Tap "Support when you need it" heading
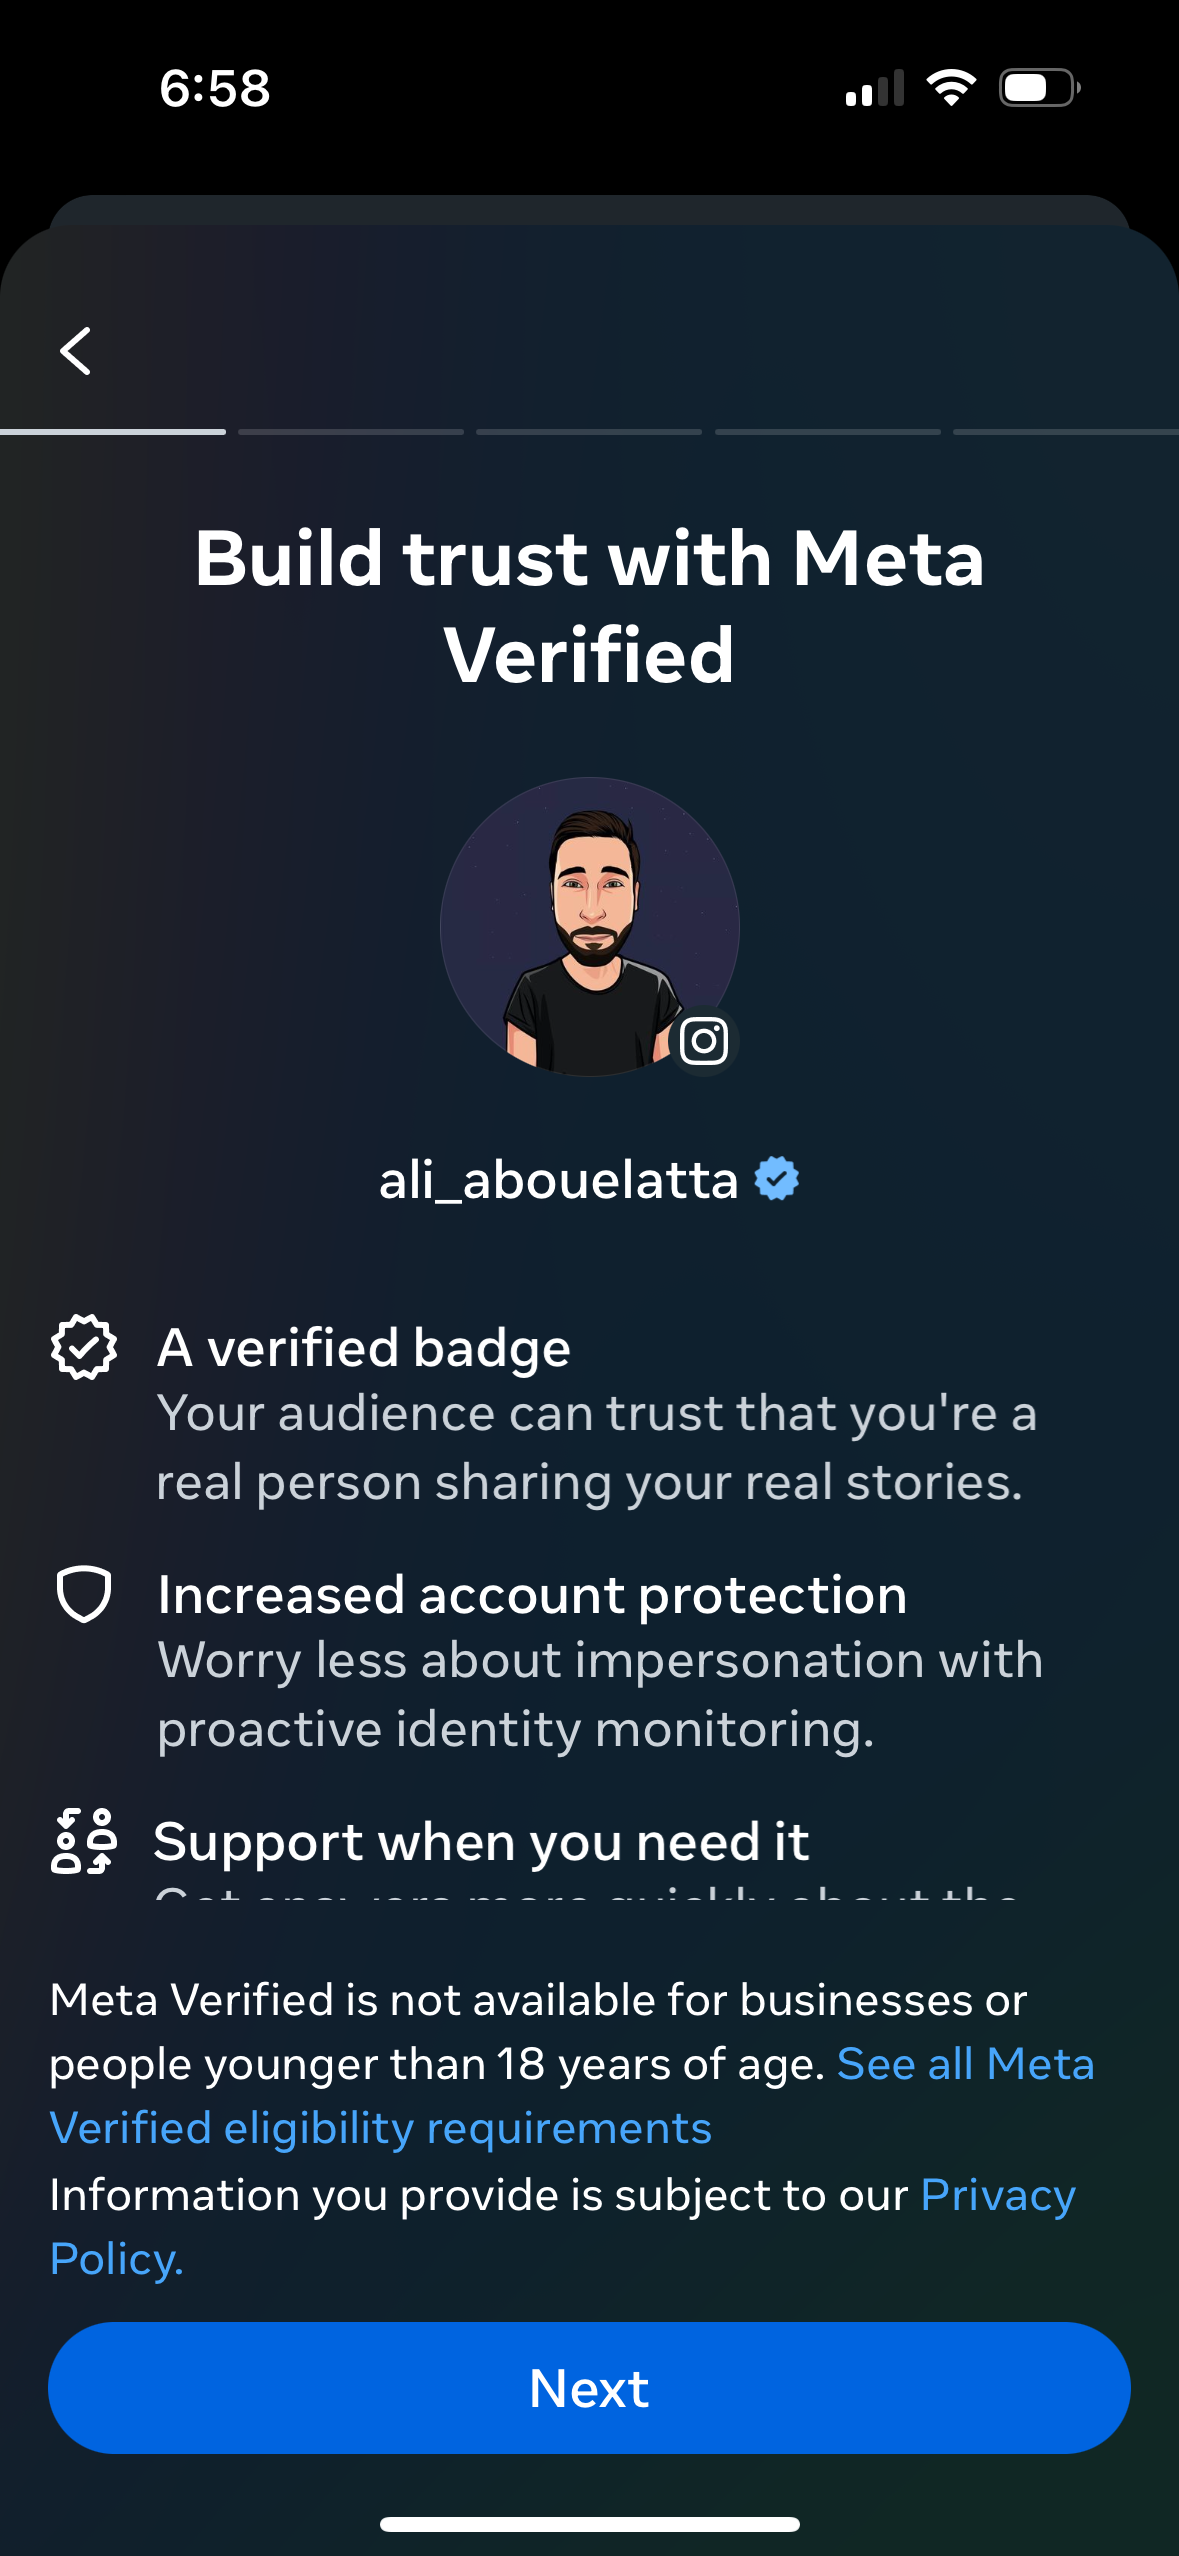Screen dimensions: 1179x2556 481,1841
